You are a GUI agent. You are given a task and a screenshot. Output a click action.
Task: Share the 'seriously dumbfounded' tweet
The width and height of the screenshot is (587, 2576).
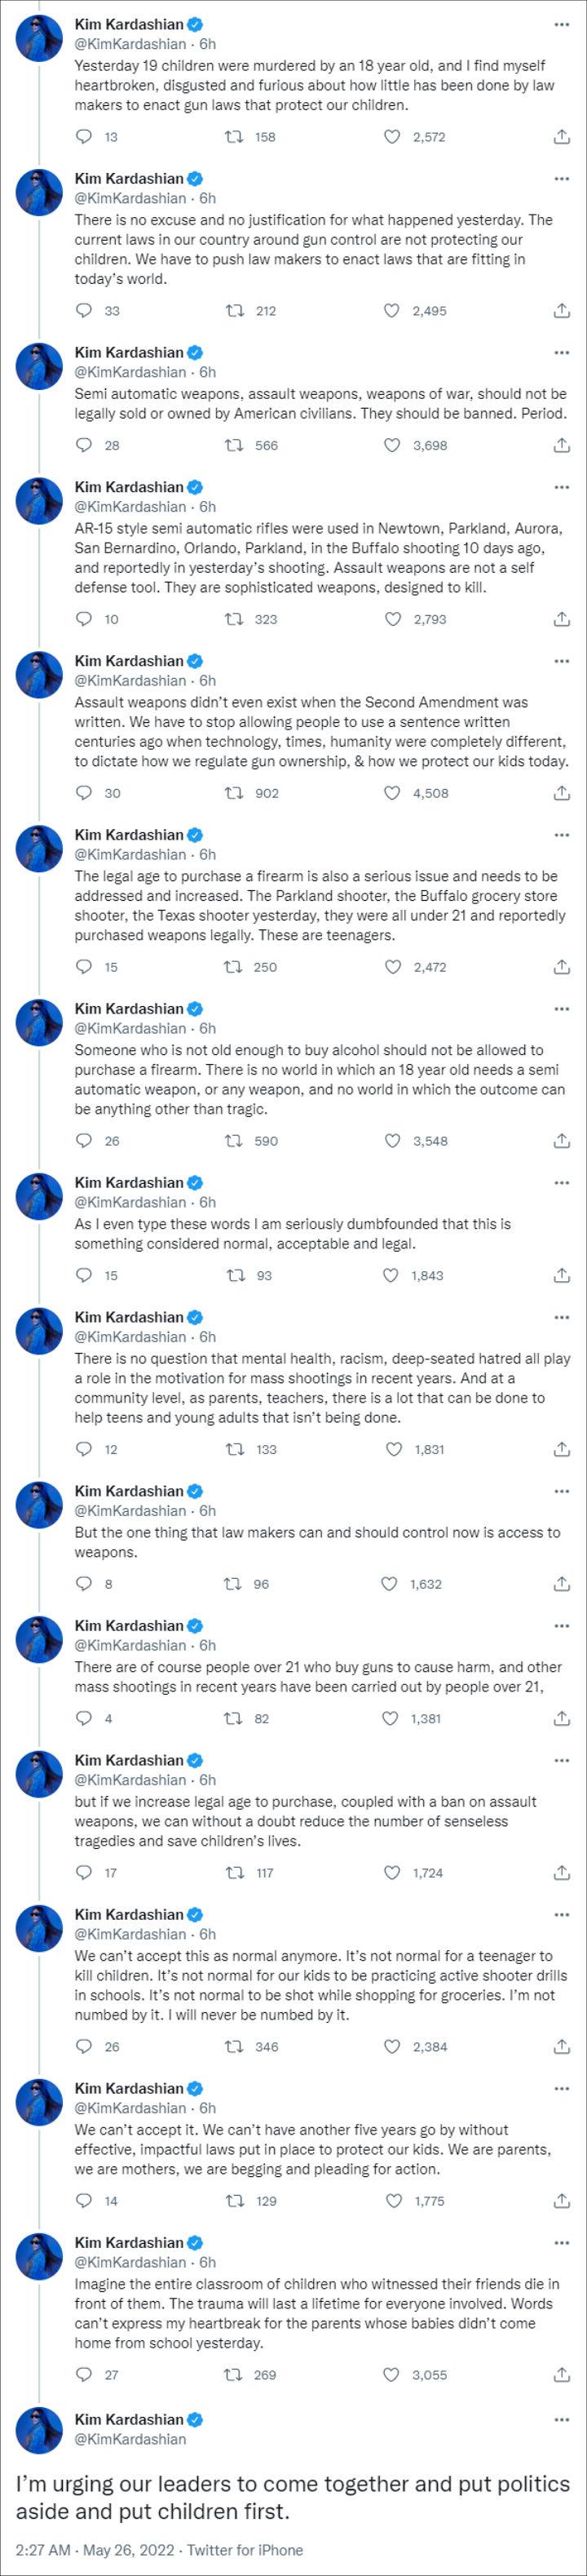pyautogui.click(x=562, y=1275)
